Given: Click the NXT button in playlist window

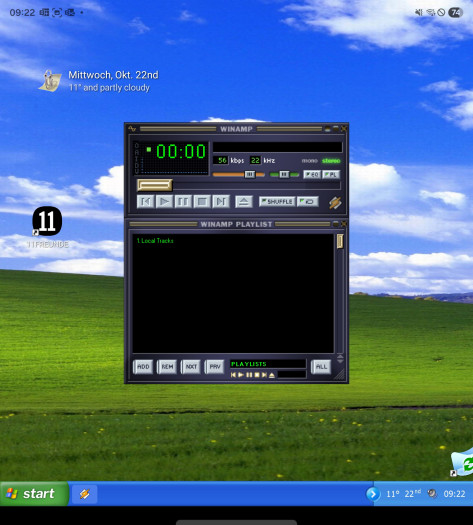Looking at the screenshot, I should [x=191, y=367].
